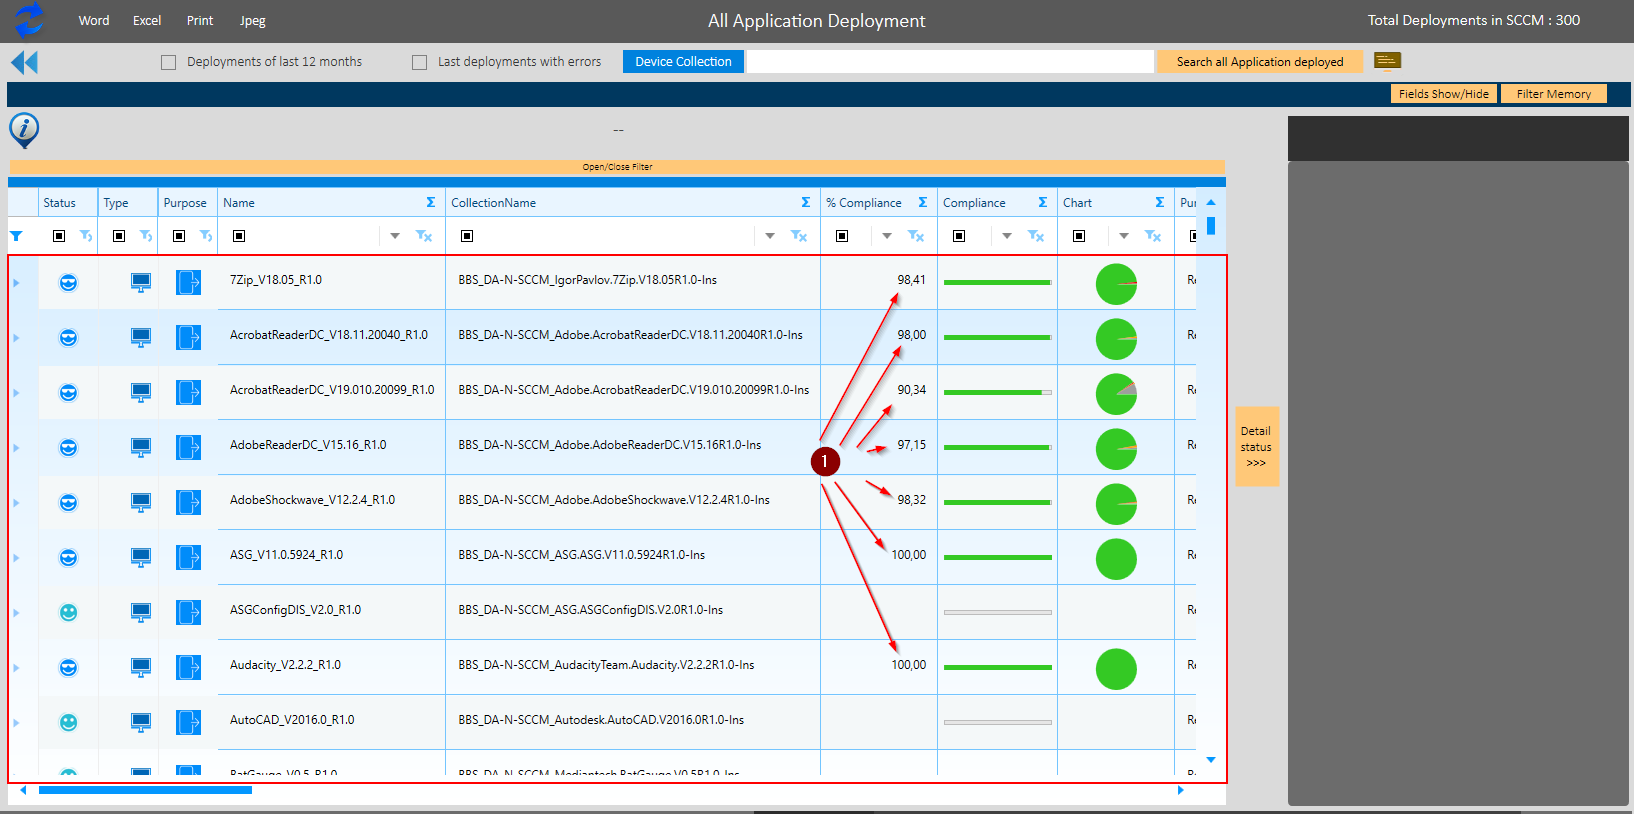The image size is (1634, 814).
Task: Go back using the double-arrow icon
Action: [x=24, y=63]
